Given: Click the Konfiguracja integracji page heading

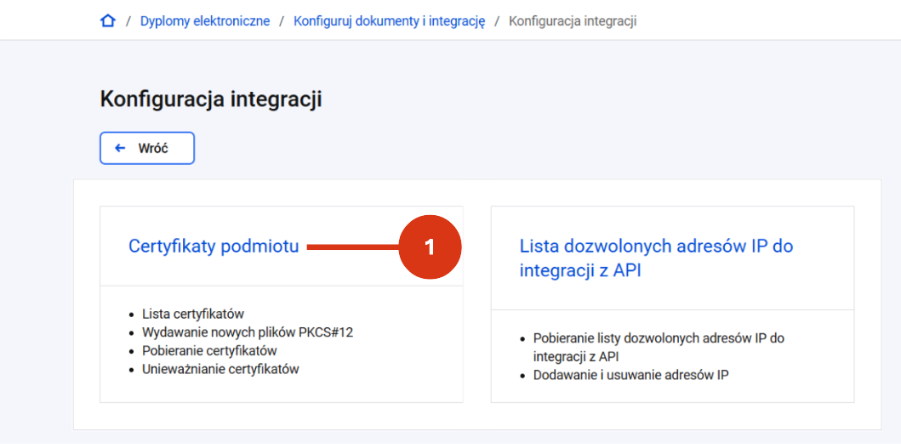Looking at the screenshot, I should [211, 99].
